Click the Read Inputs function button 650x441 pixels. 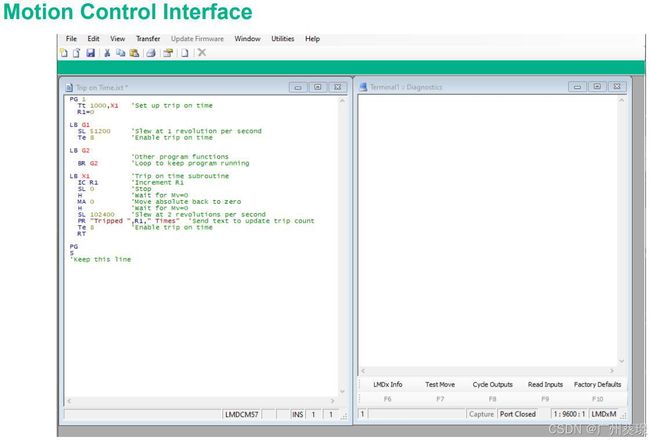point(545,385)
